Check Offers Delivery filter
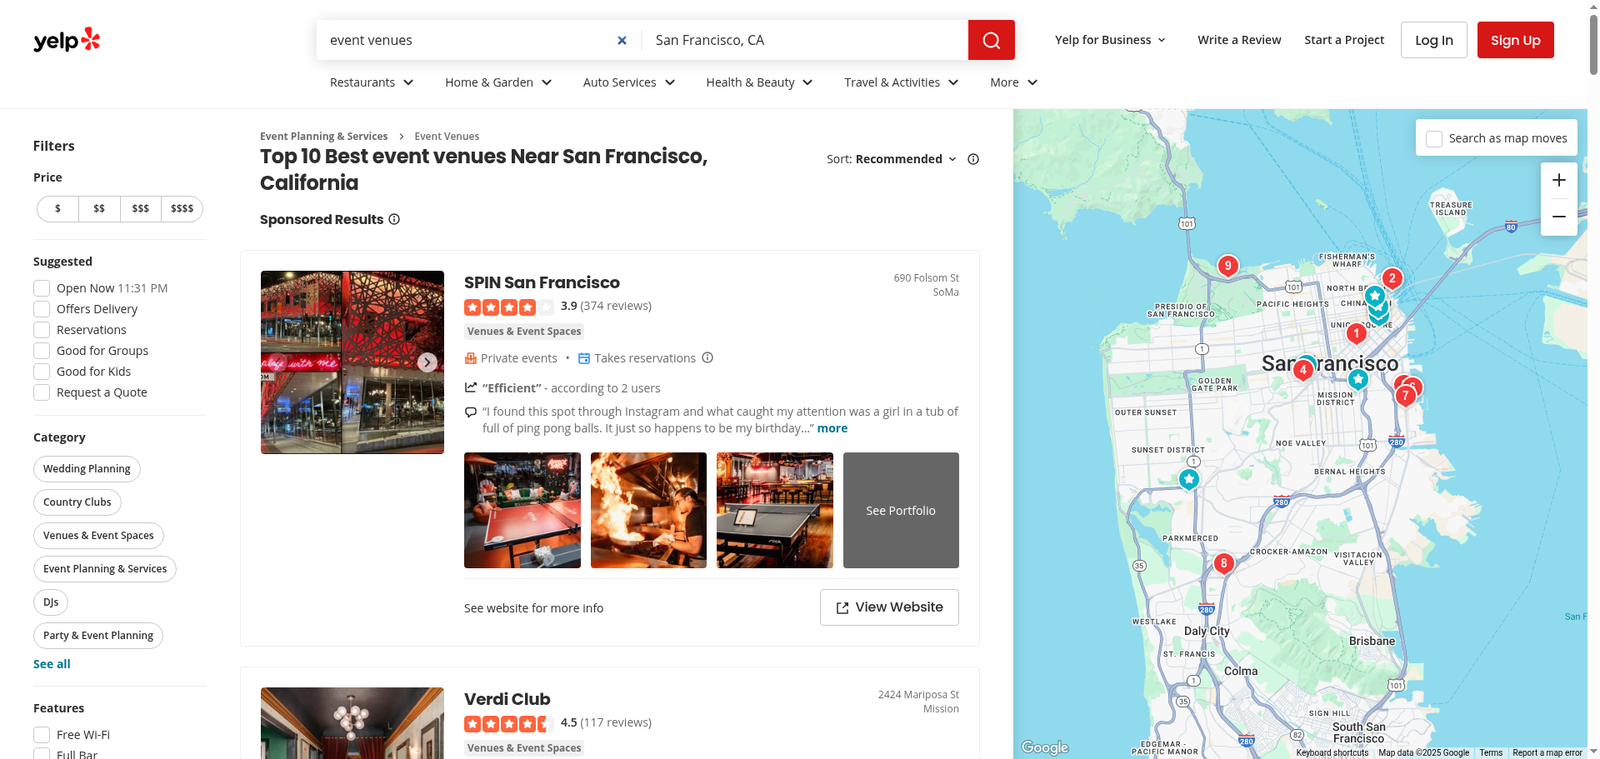 click(42, 309)
